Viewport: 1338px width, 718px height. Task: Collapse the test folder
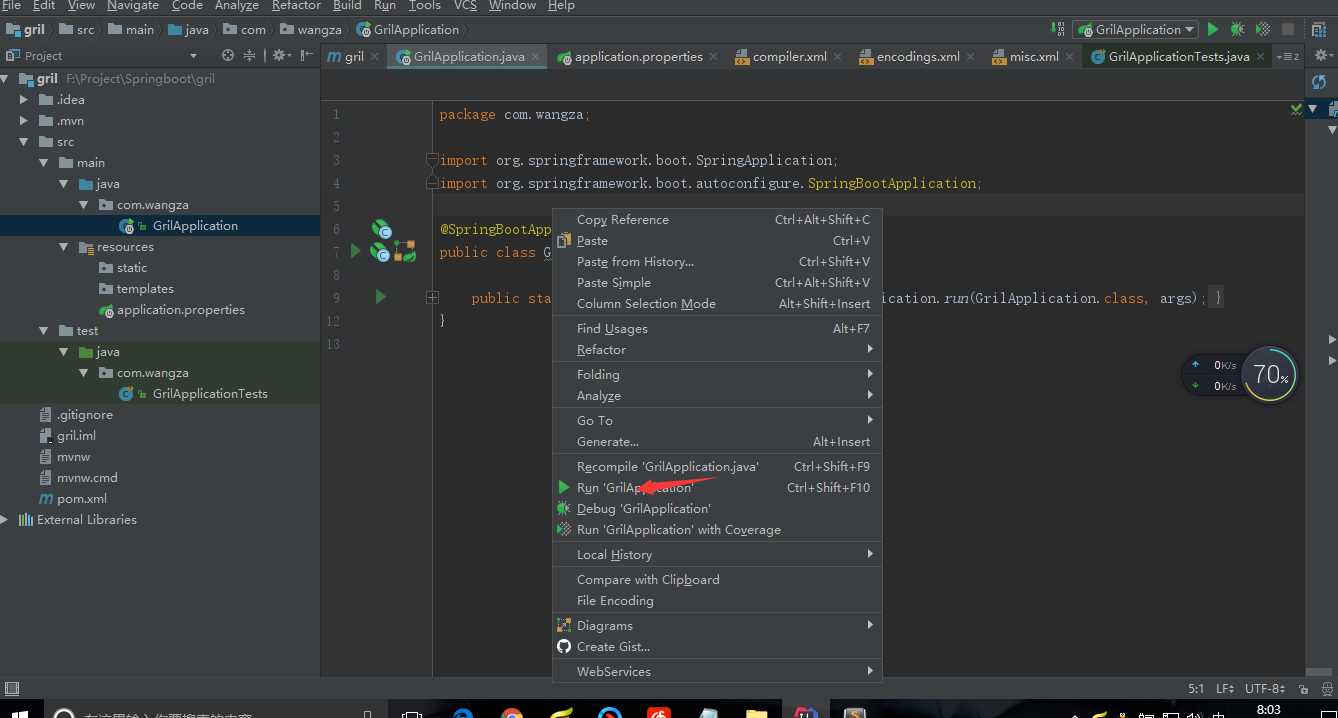(43, 330)
